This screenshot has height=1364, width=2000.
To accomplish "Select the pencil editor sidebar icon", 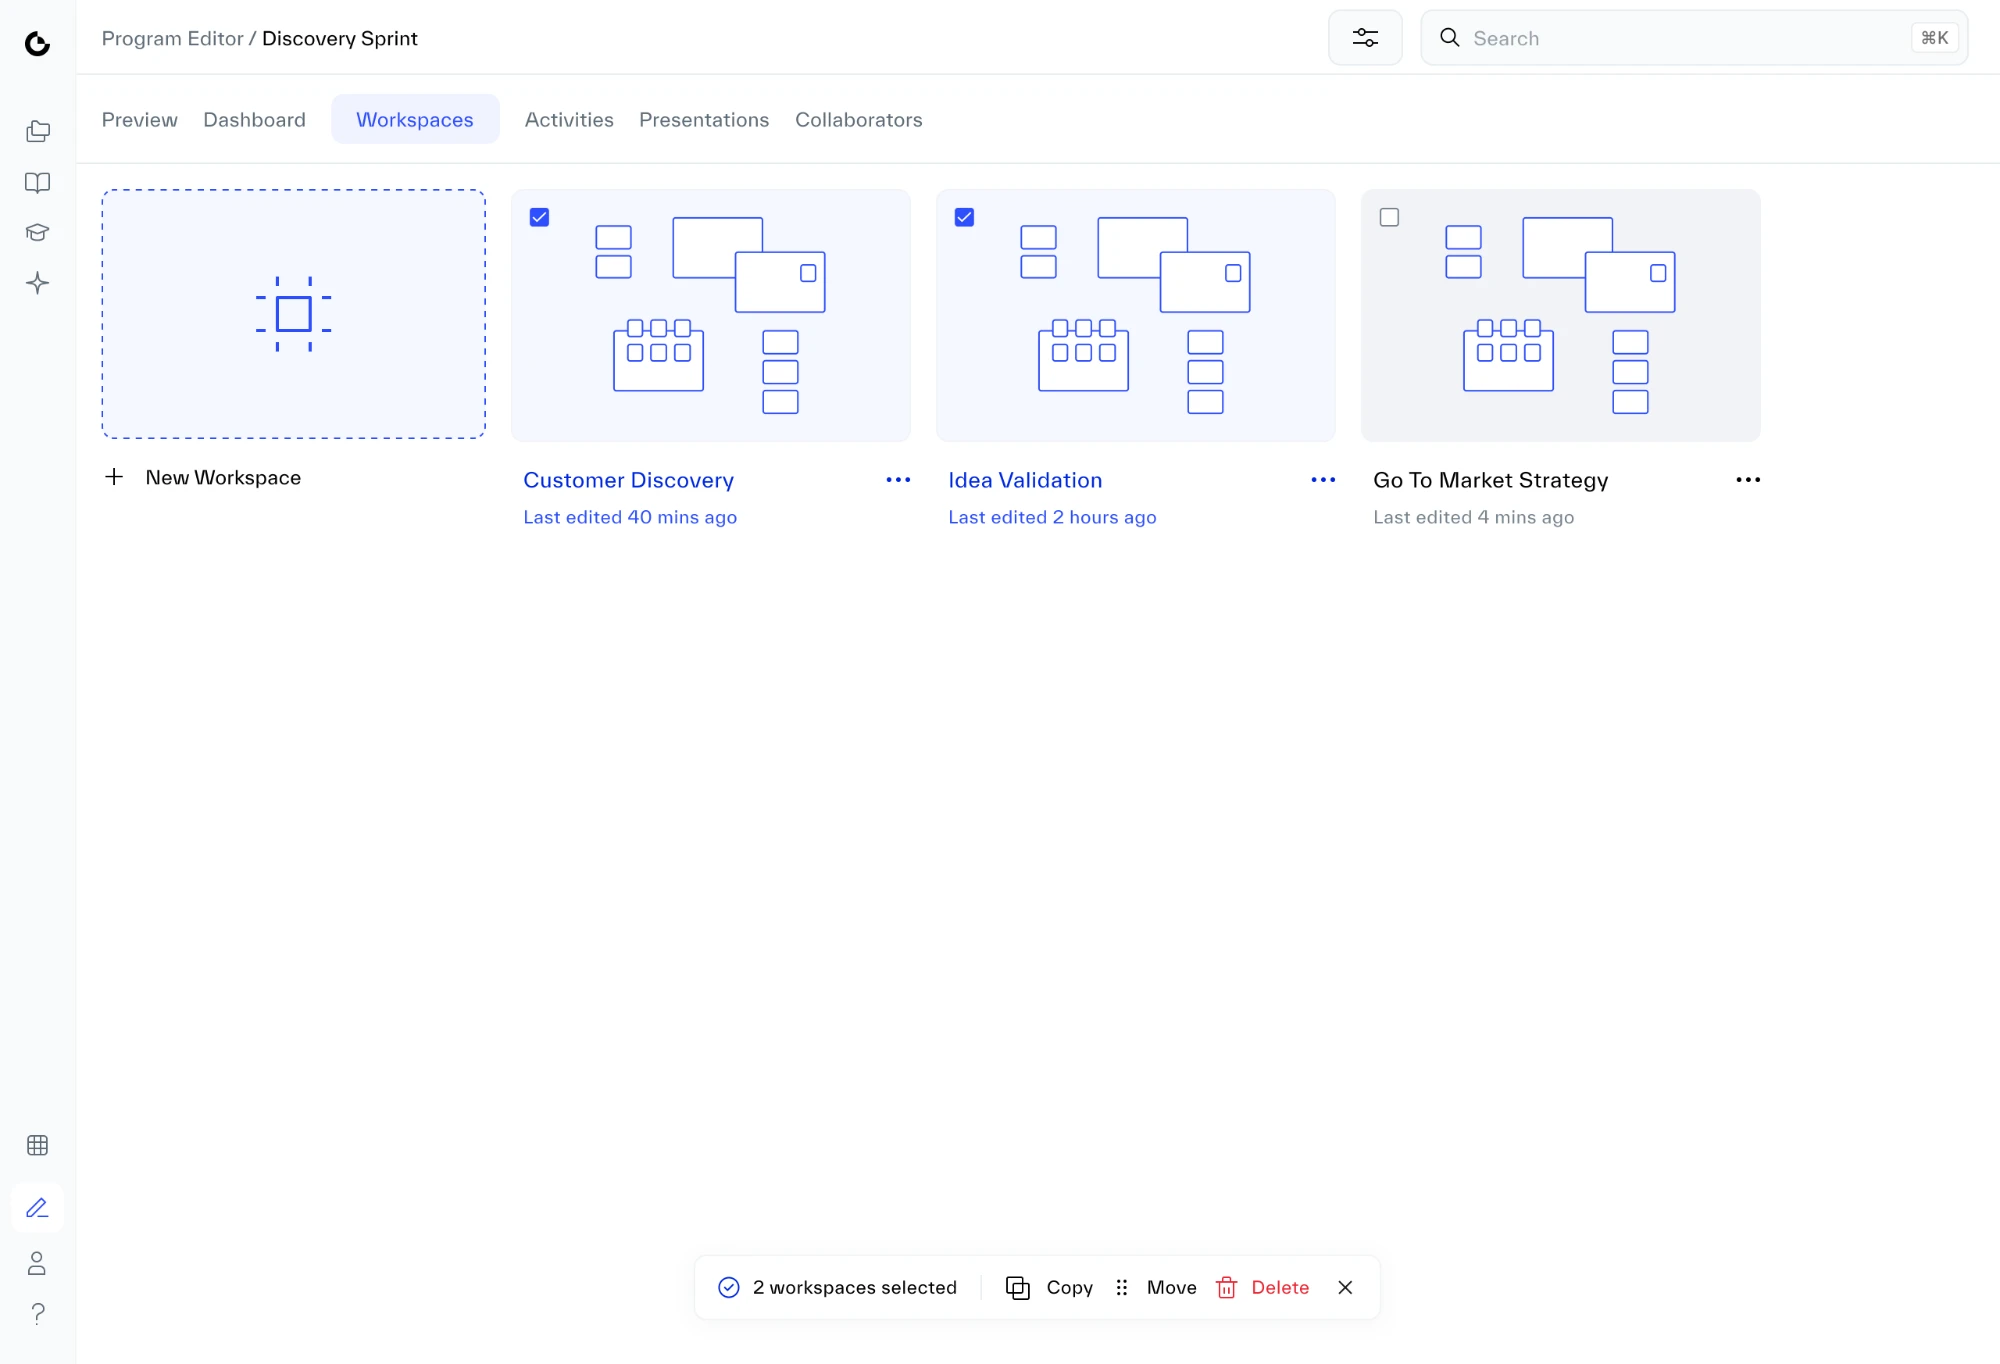I will point(37,1208).
